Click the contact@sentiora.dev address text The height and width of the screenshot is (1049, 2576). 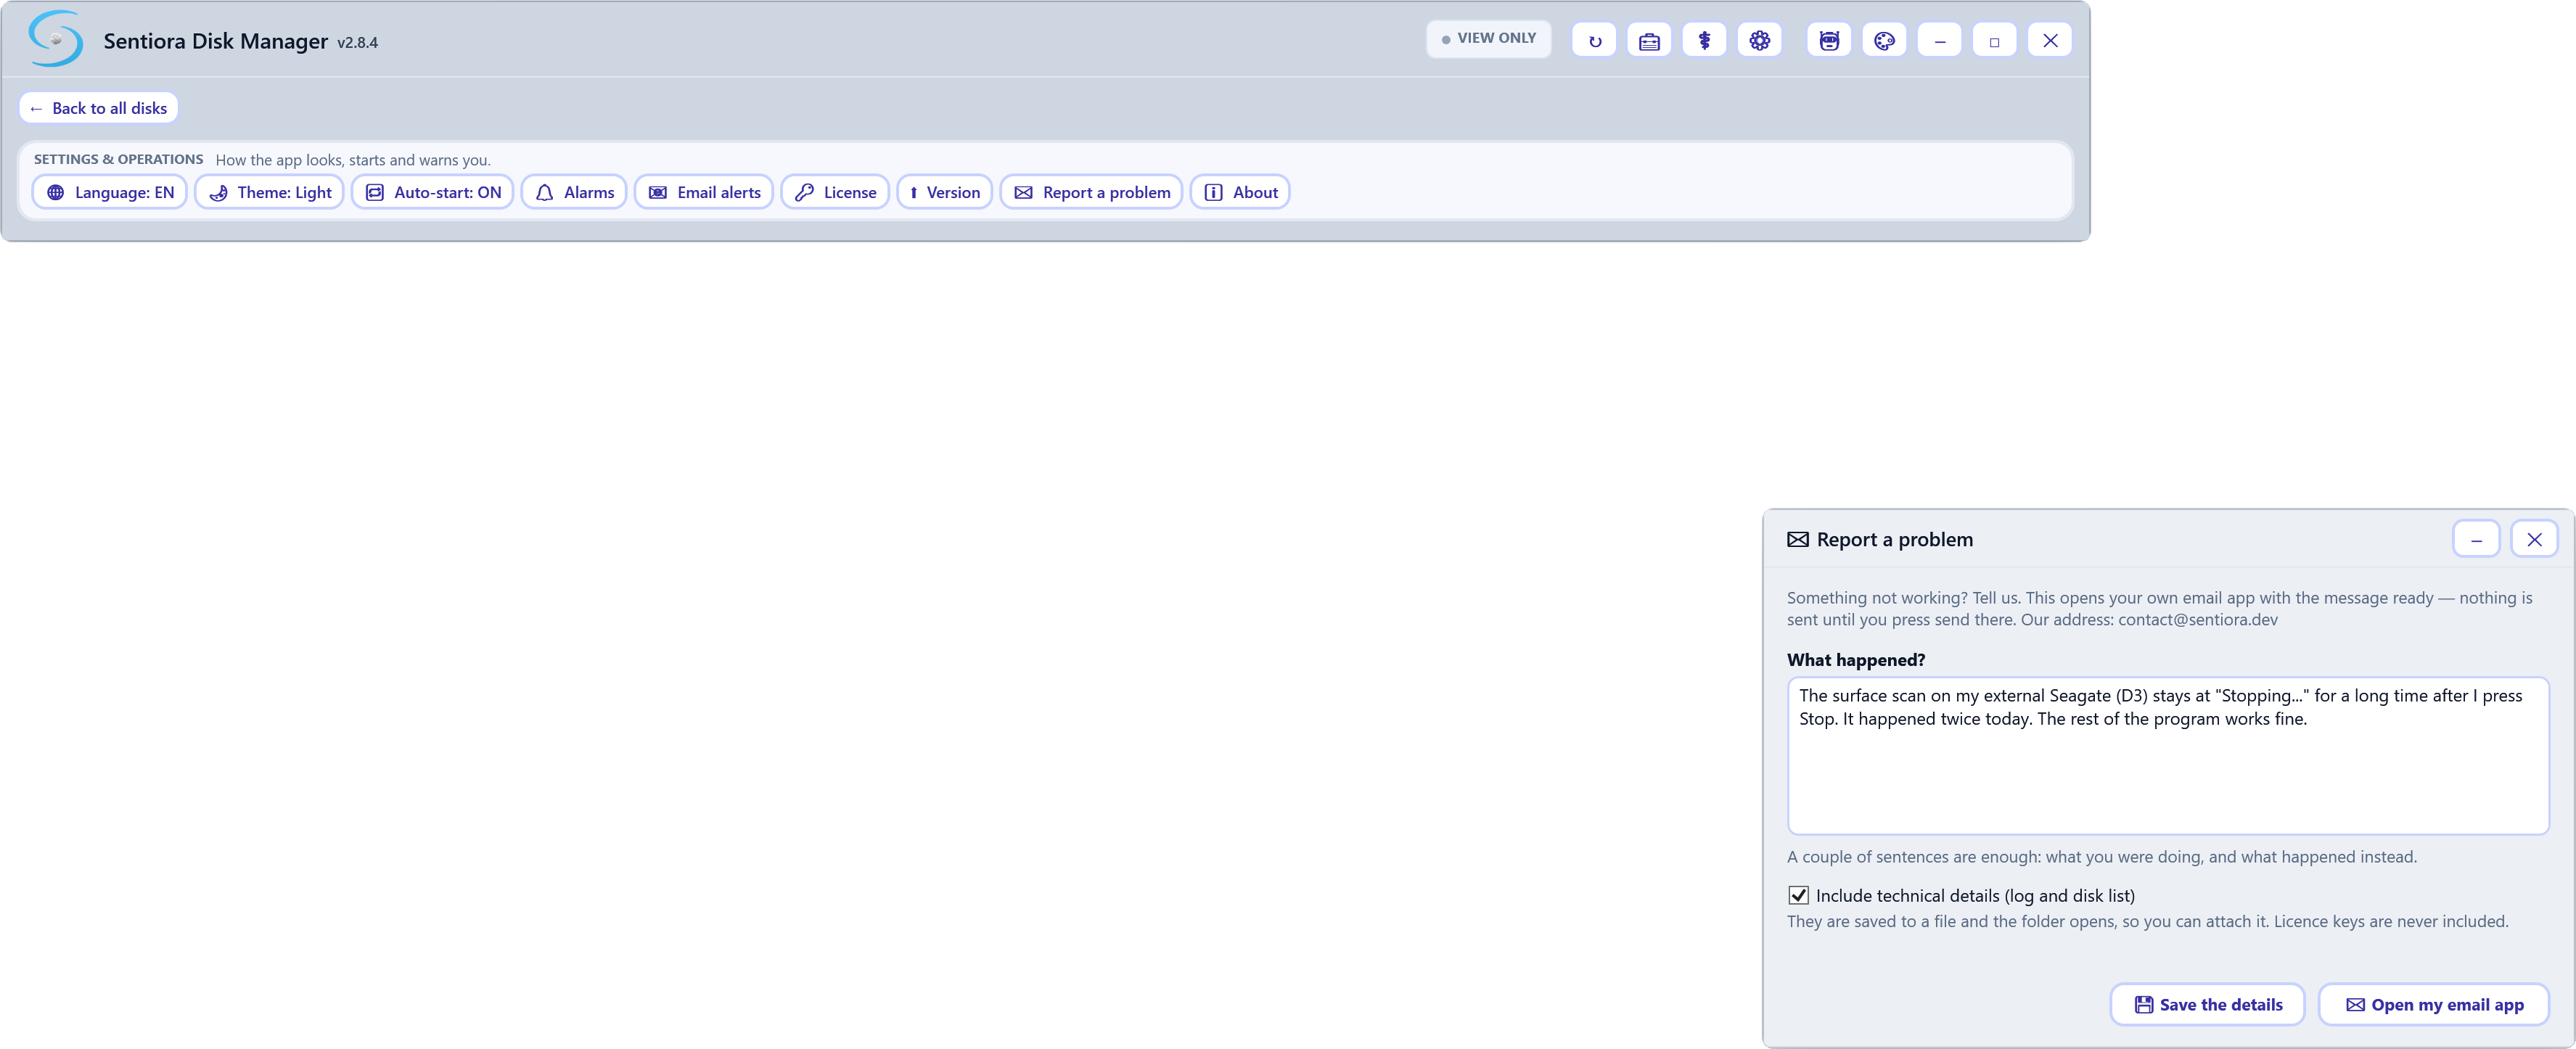(x=2198, y=619)
